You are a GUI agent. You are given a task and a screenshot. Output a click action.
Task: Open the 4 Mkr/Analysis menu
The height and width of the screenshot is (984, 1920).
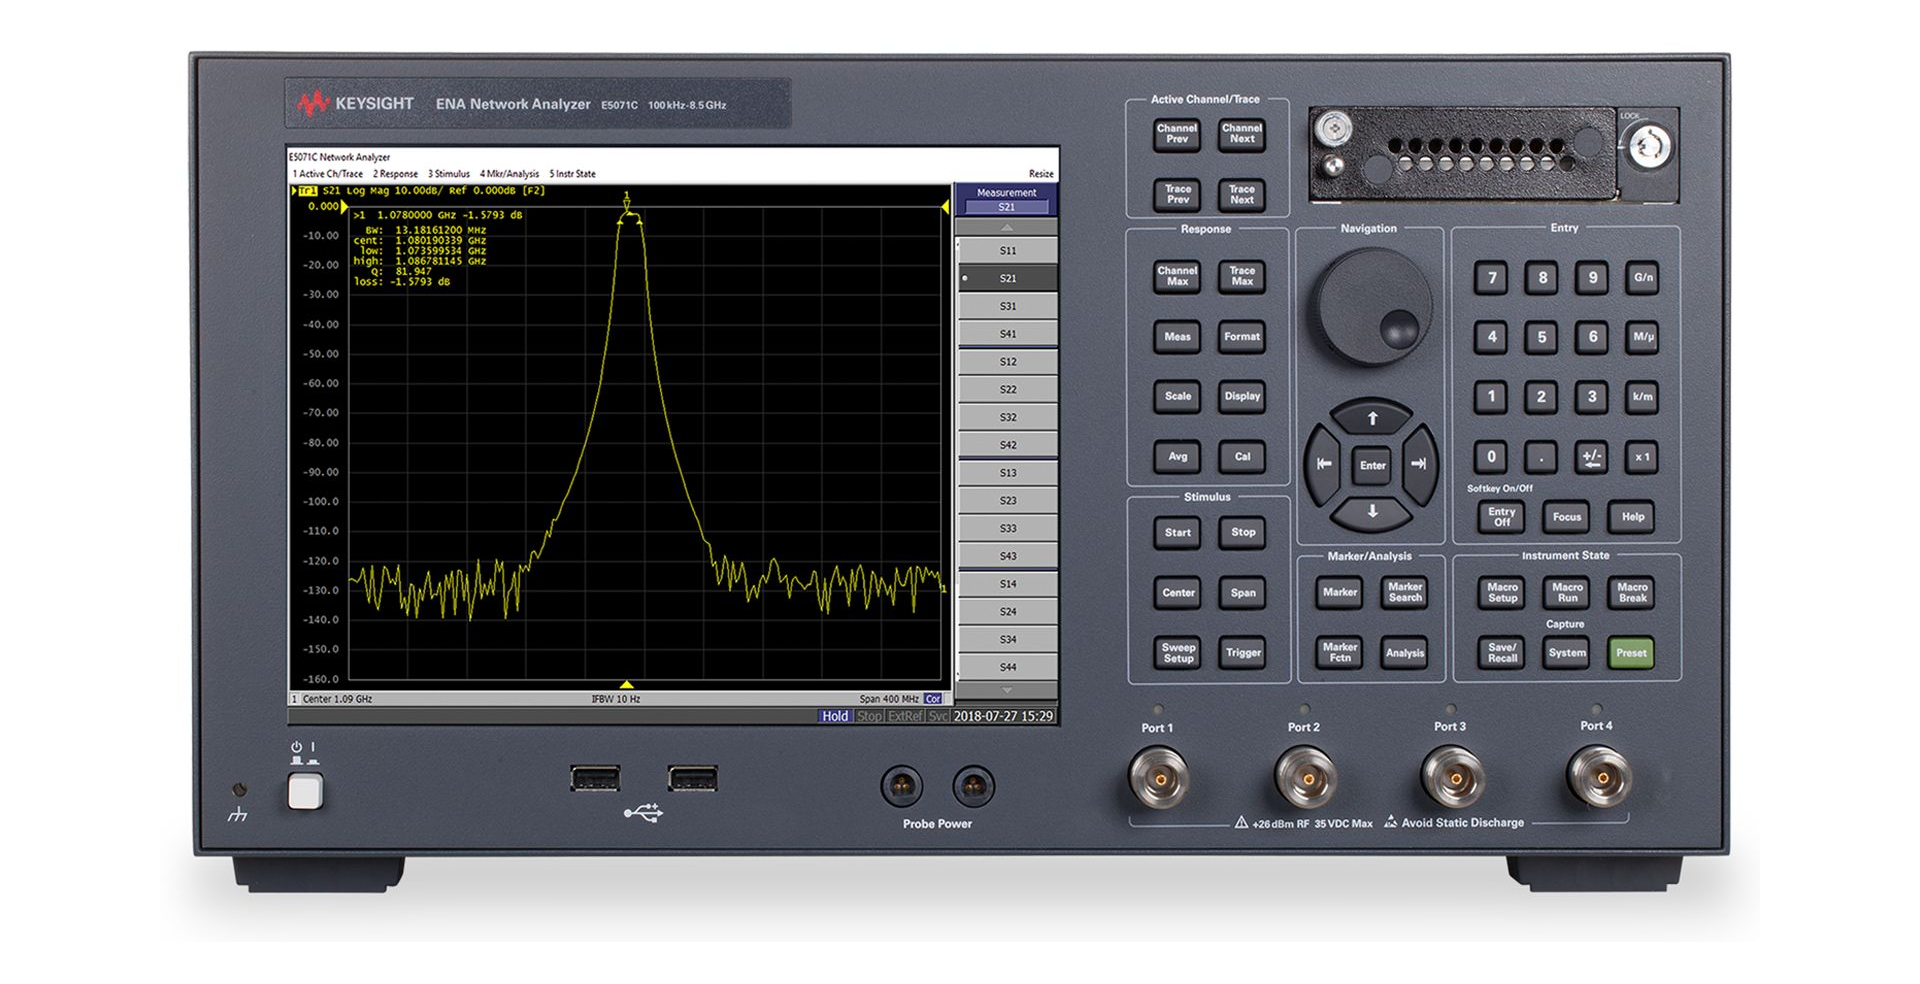pyautogui.click(x=509, y=174)
